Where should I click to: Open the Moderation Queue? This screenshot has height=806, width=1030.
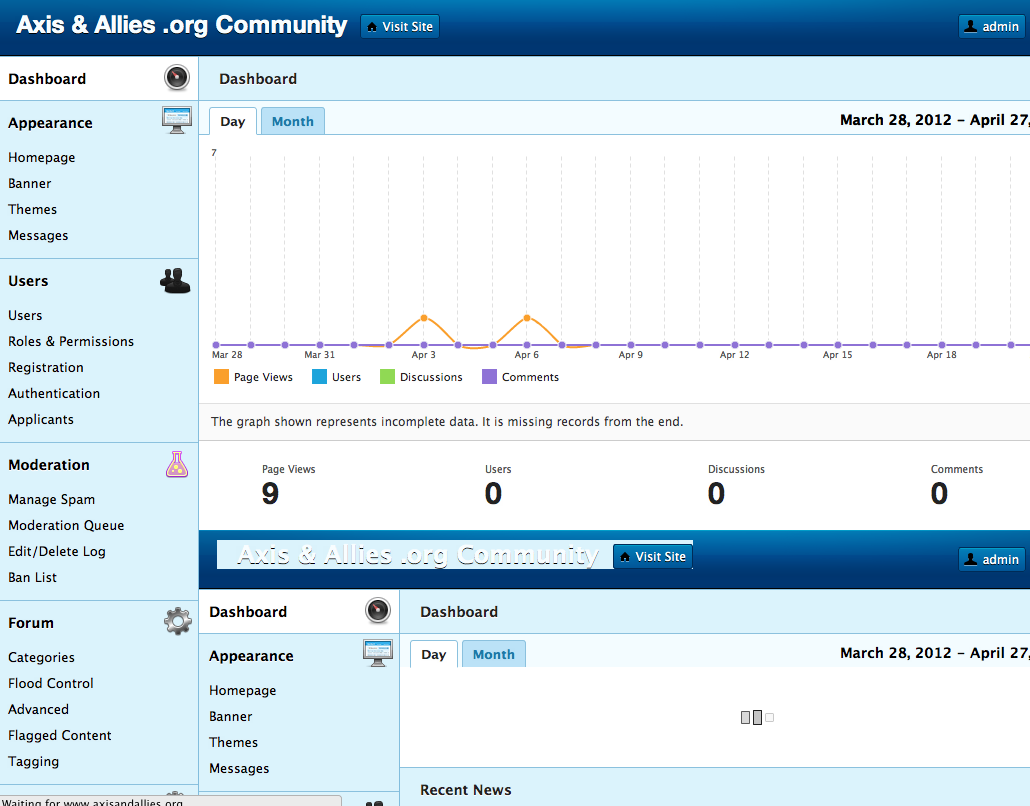coord(66,526)
